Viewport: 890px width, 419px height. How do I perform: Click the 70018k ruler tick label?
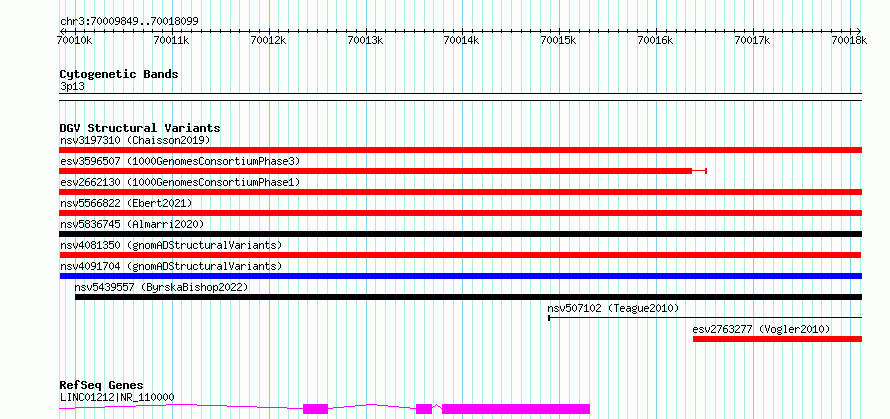[850, 40]
